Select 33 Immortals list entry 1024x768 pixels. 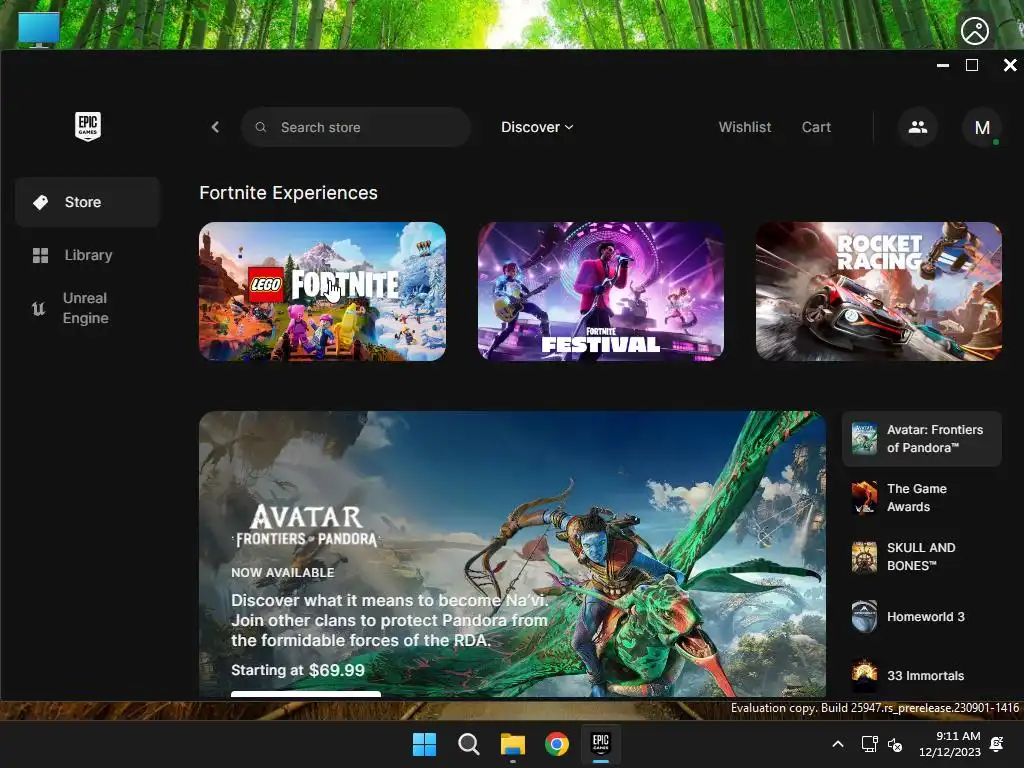[x=922, y=675]
